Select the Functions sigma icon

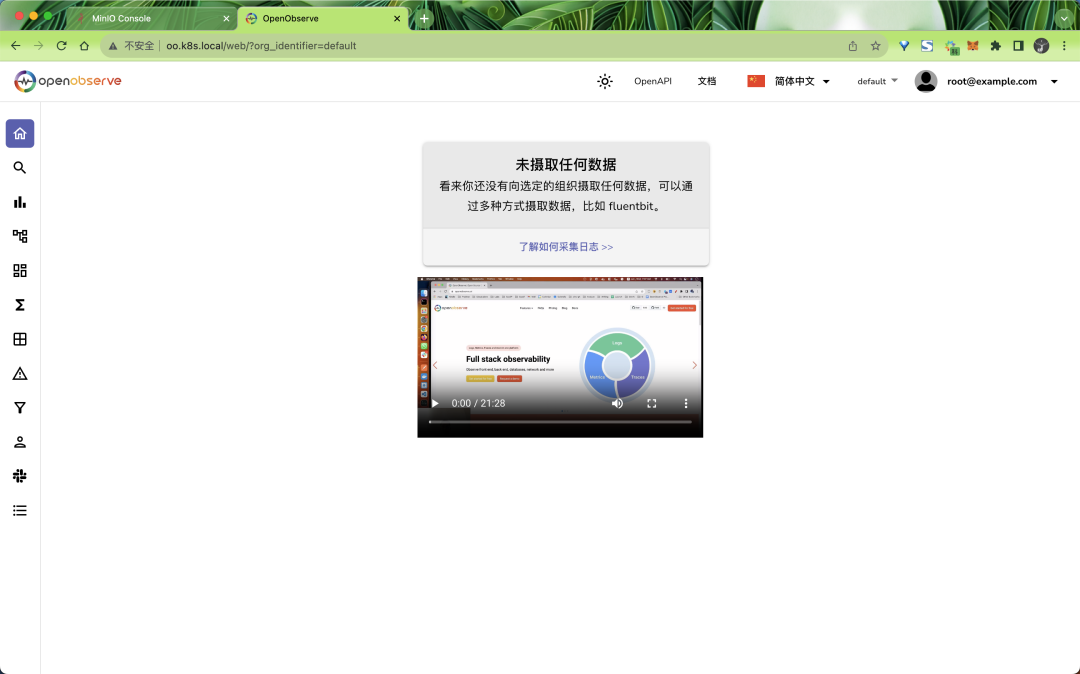pyautogui.click(x=20, y=305)
